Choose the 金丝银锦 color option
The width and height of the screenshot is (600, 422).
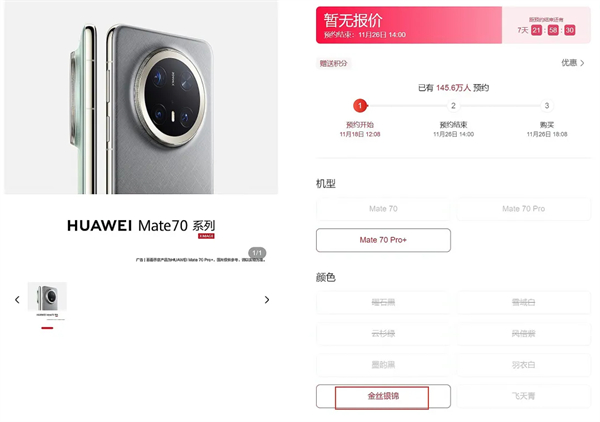[383, 396]
